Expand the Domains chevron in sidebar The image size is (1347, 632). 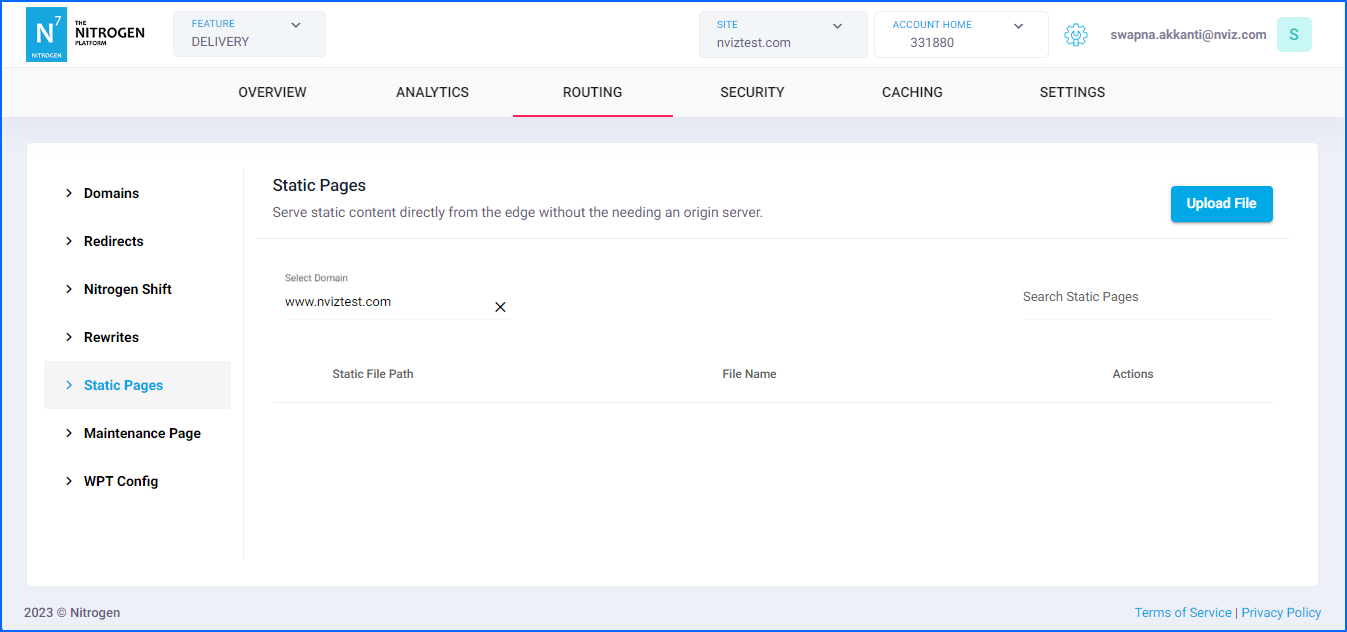coord(69,193)
